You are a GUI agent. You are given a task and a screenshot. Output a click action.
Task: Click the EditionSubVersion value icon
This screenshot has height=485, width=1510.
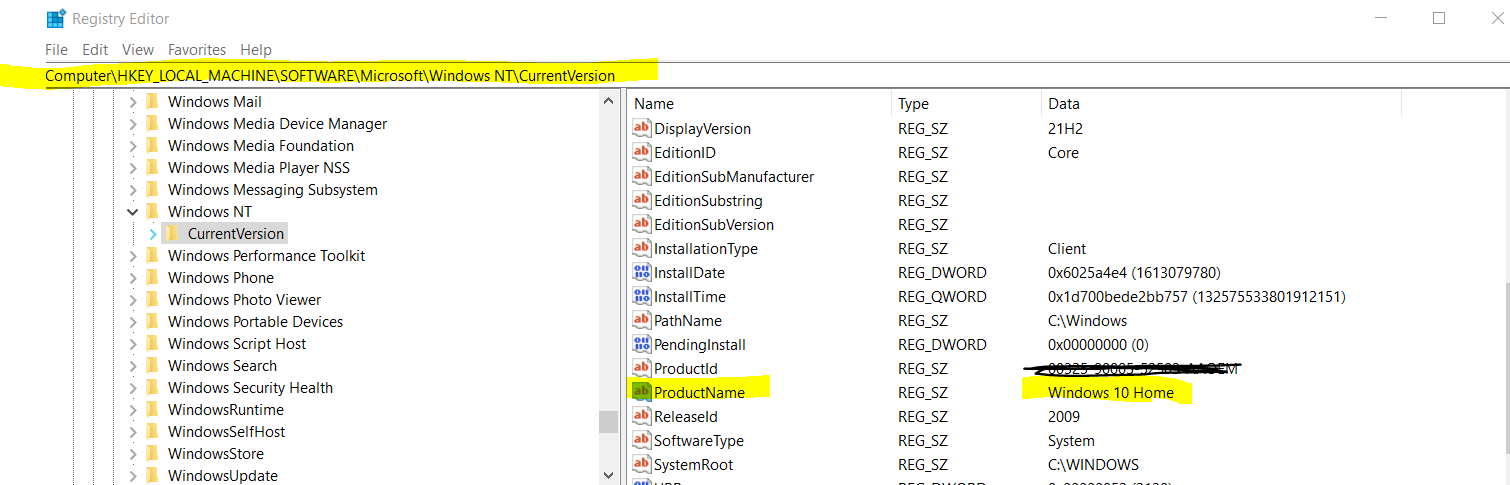point(642,224)
